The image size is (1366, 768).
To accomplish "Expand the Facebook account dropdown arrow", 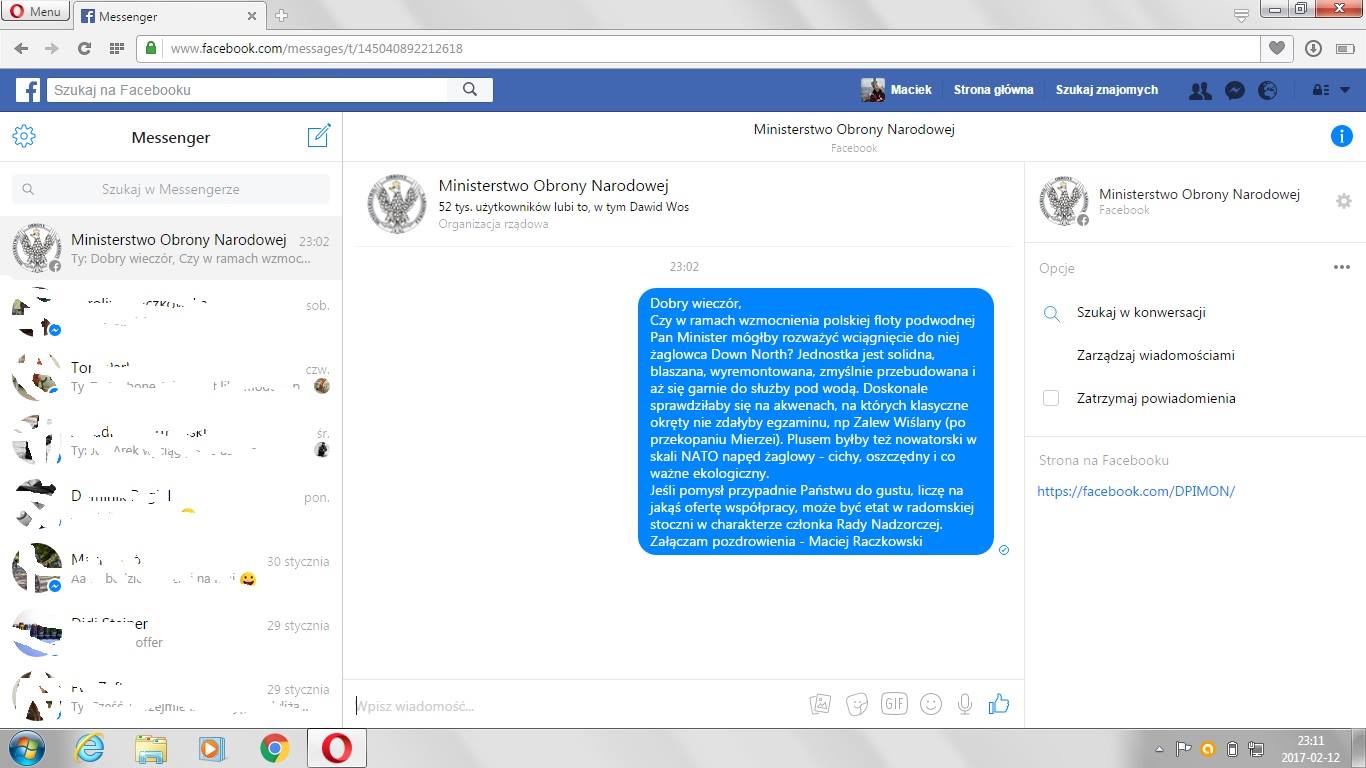I will 1345,90.
